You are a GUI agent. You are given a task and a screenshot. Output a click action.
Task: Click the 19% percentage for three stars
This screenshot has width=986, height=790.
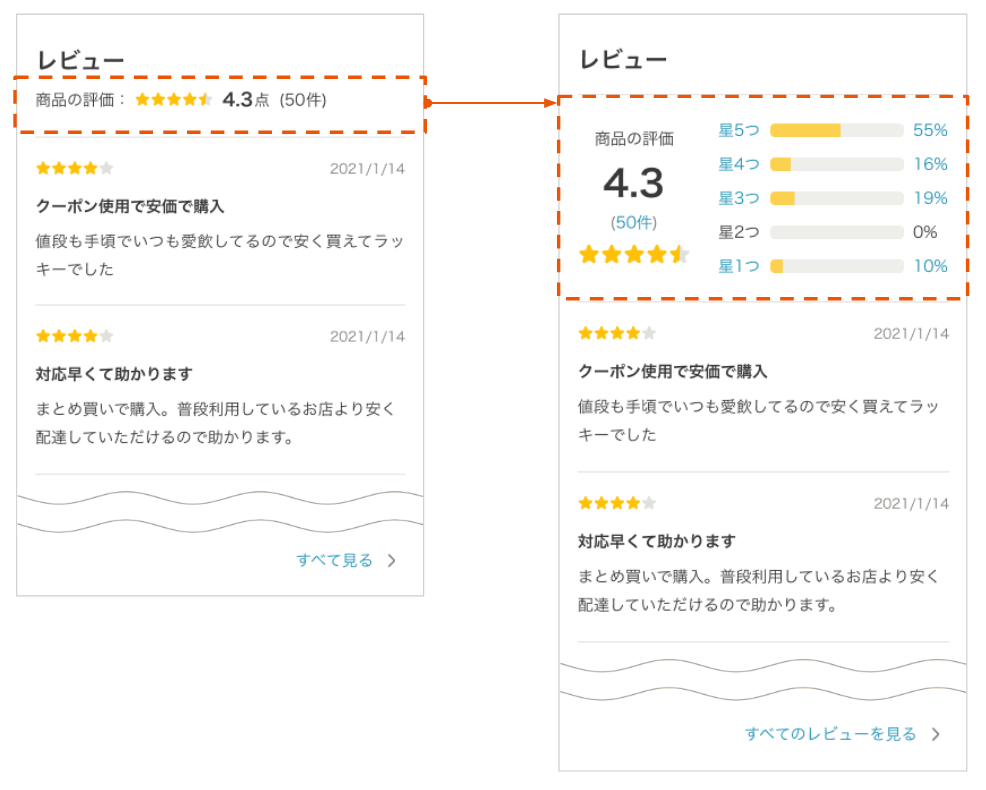pyautogui.click(x=930, y=198)
